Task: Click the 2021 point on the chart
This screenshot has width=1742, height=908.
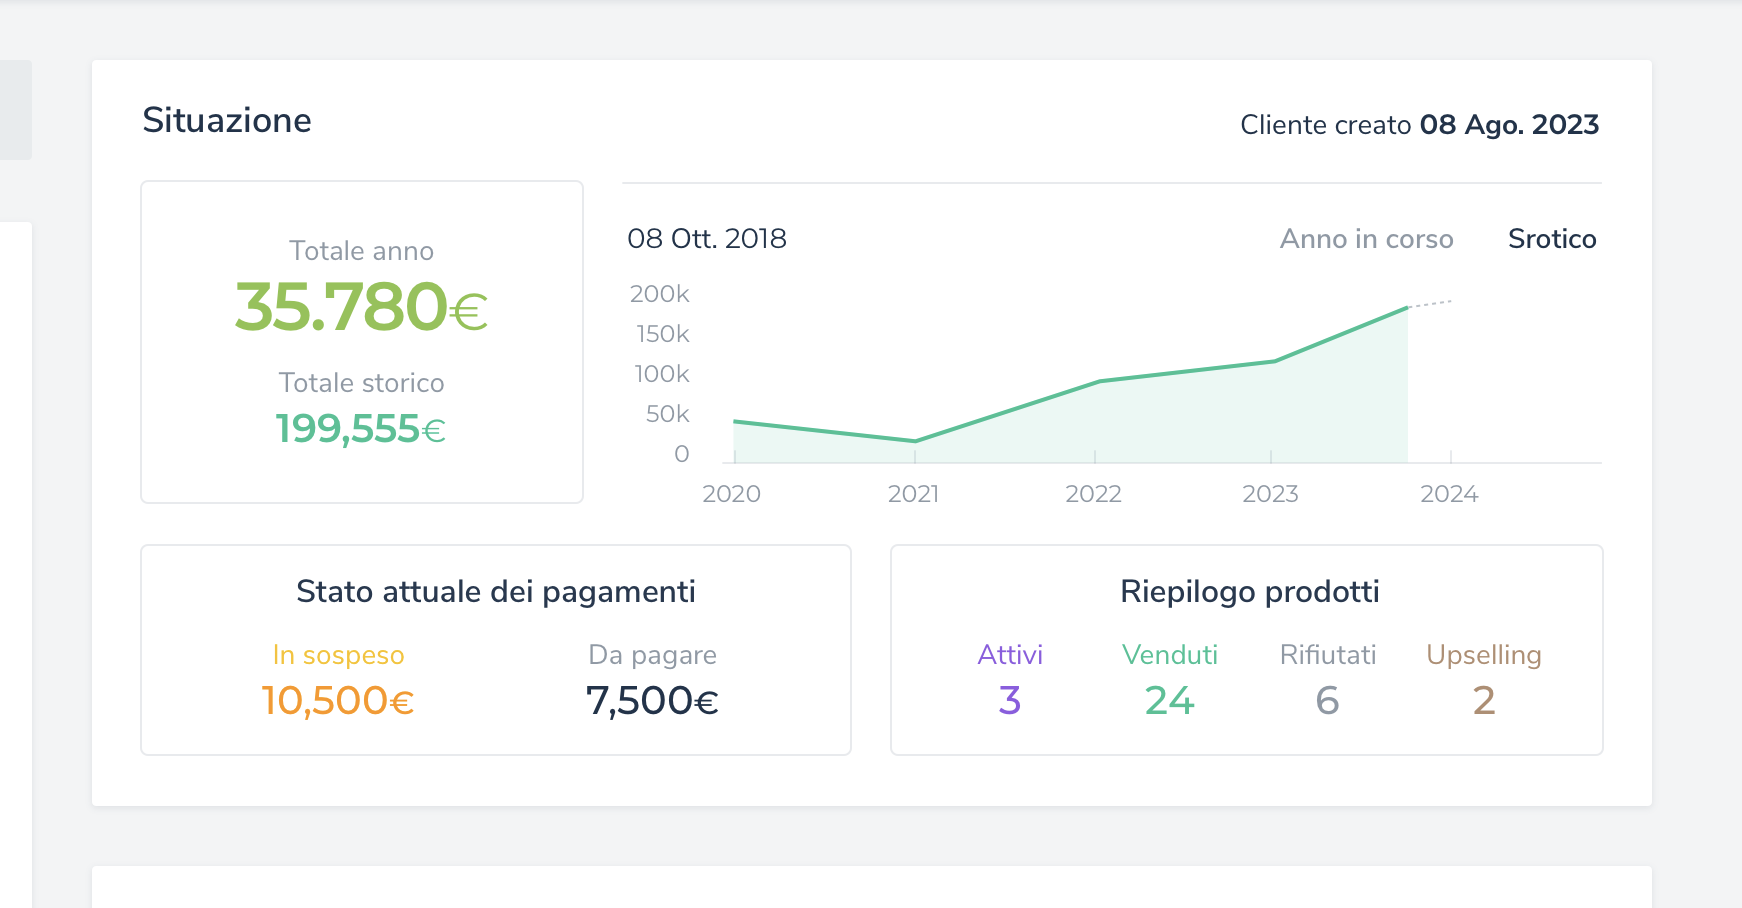Action: [x=915, y=441]
